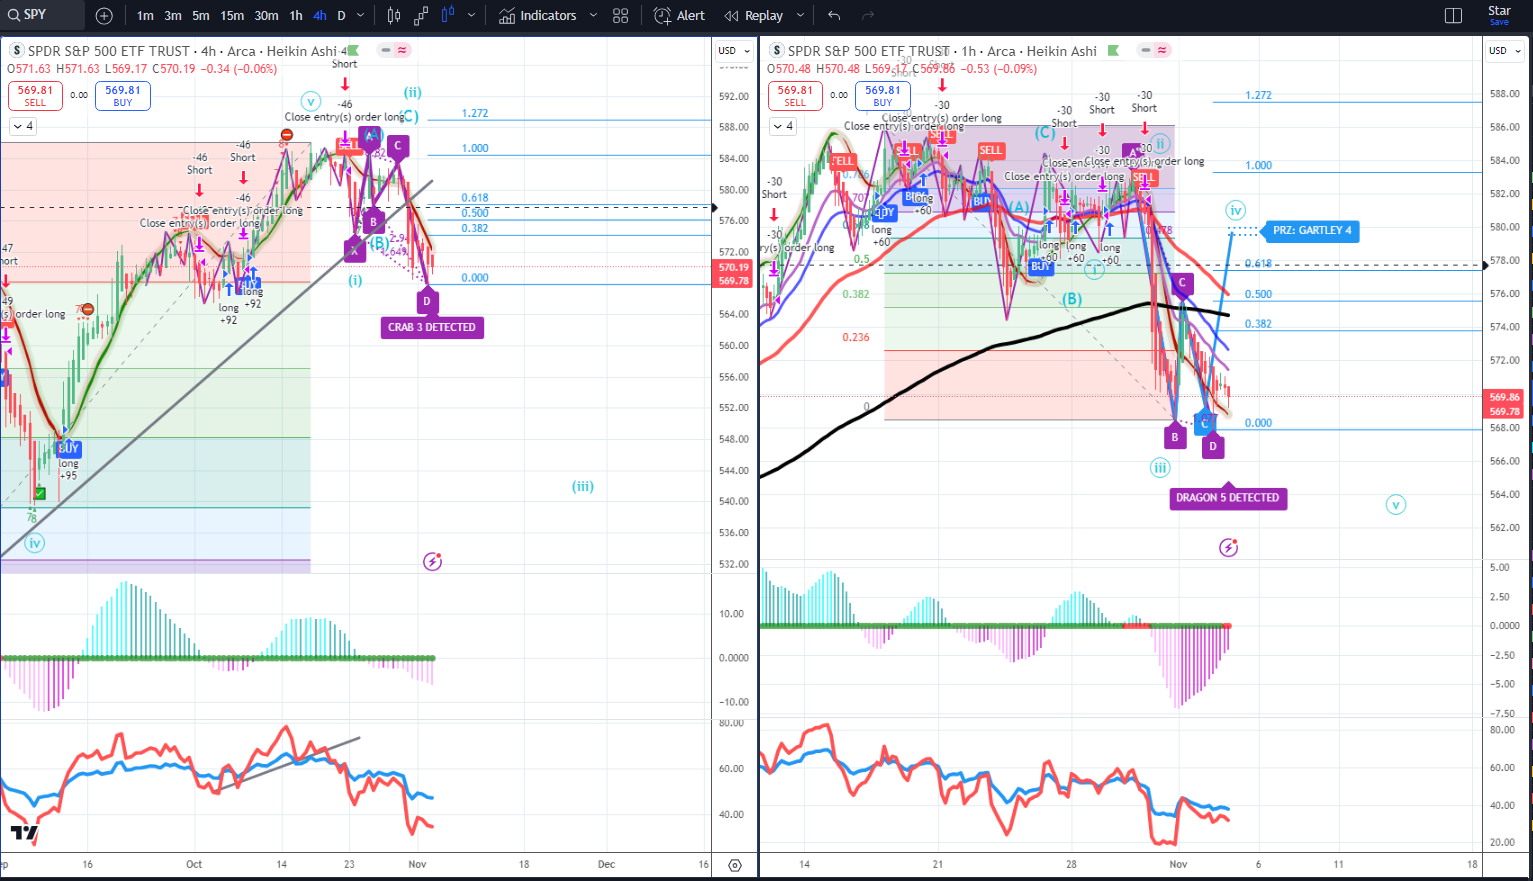Open the Indicators dialog
1533x881 pixels.
tap(538, 15)
